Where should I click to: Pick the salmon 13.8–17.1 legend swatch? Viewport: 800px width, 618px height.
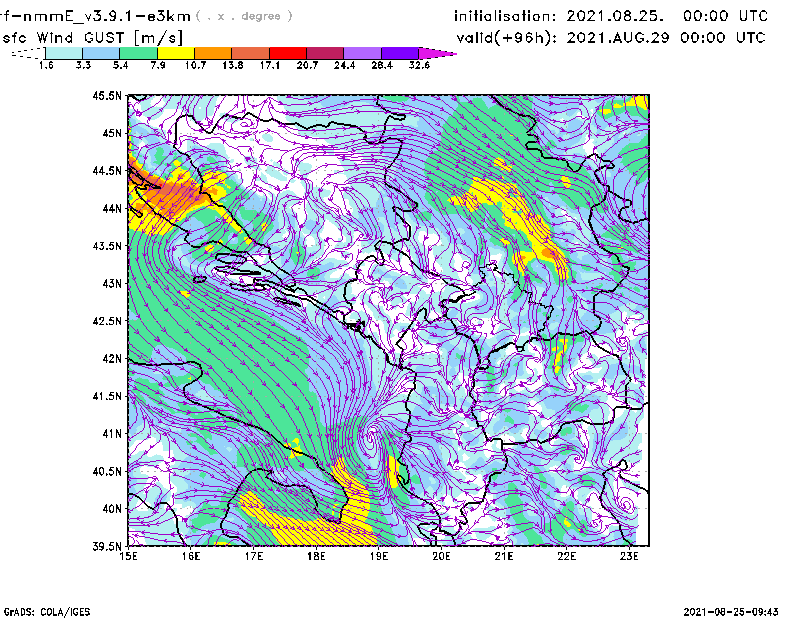[251, 53]
